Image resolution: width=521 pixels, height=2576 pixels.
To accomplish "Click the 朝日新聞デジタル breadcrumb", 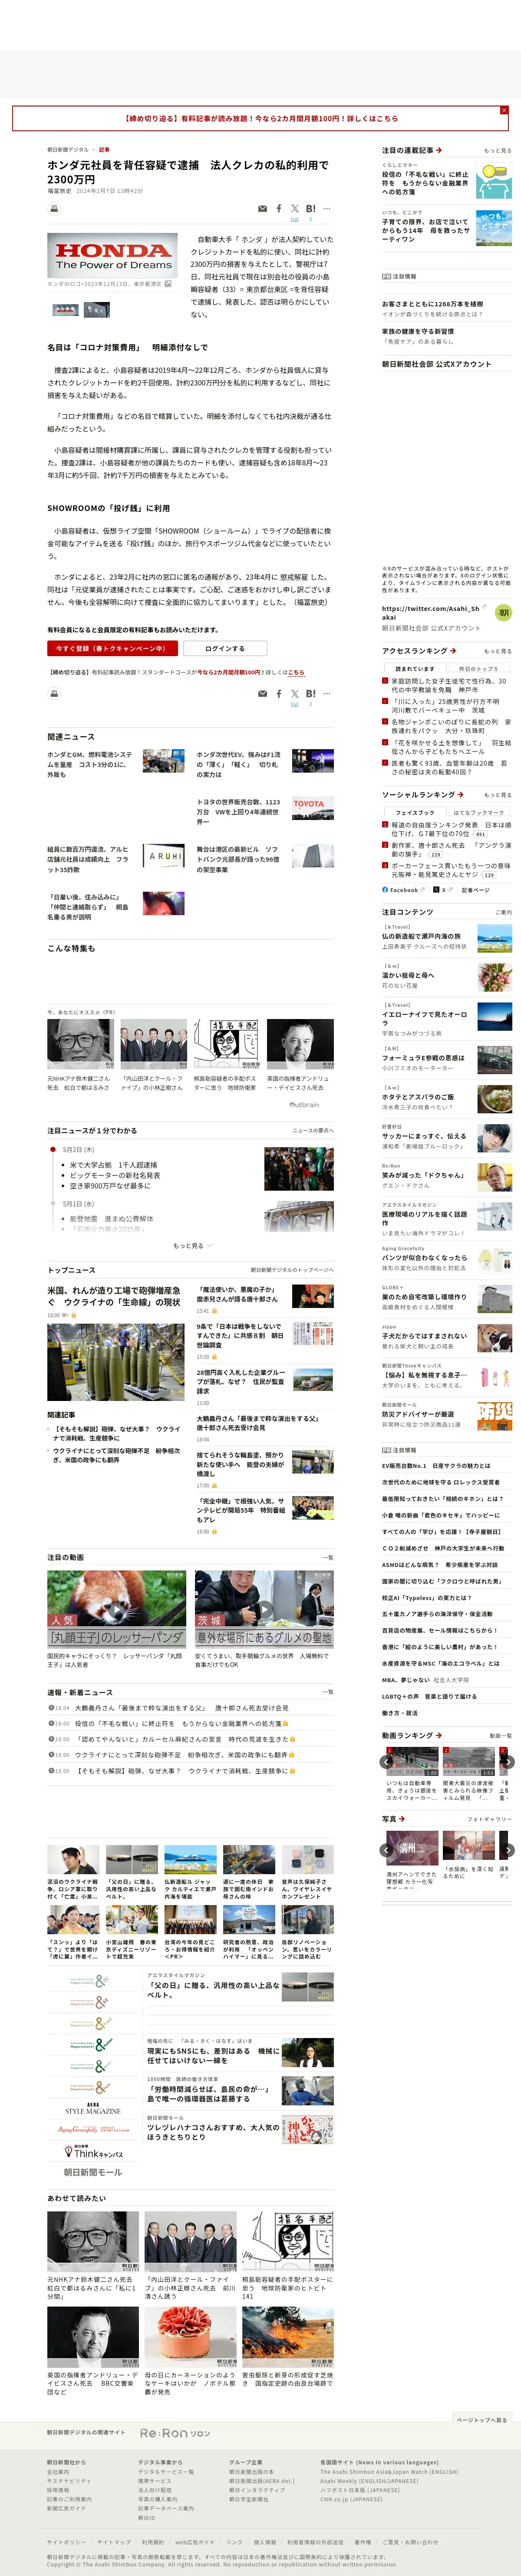I will (68, 149).
